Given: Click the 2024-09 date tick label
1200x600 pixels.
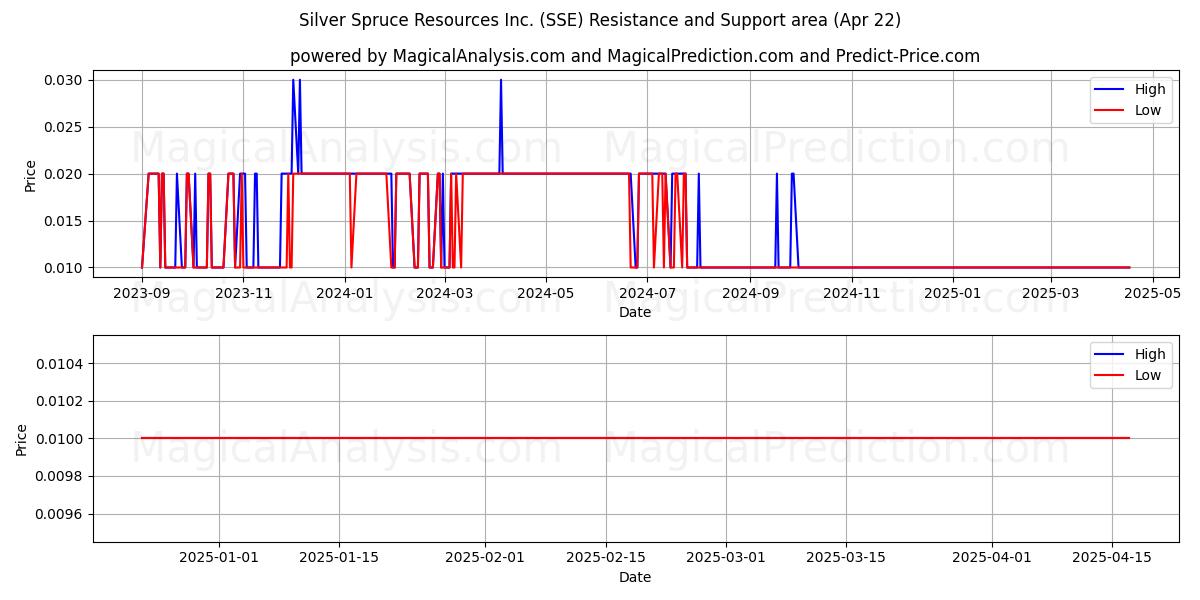Looking at the screenshot, I should point(750,294).
